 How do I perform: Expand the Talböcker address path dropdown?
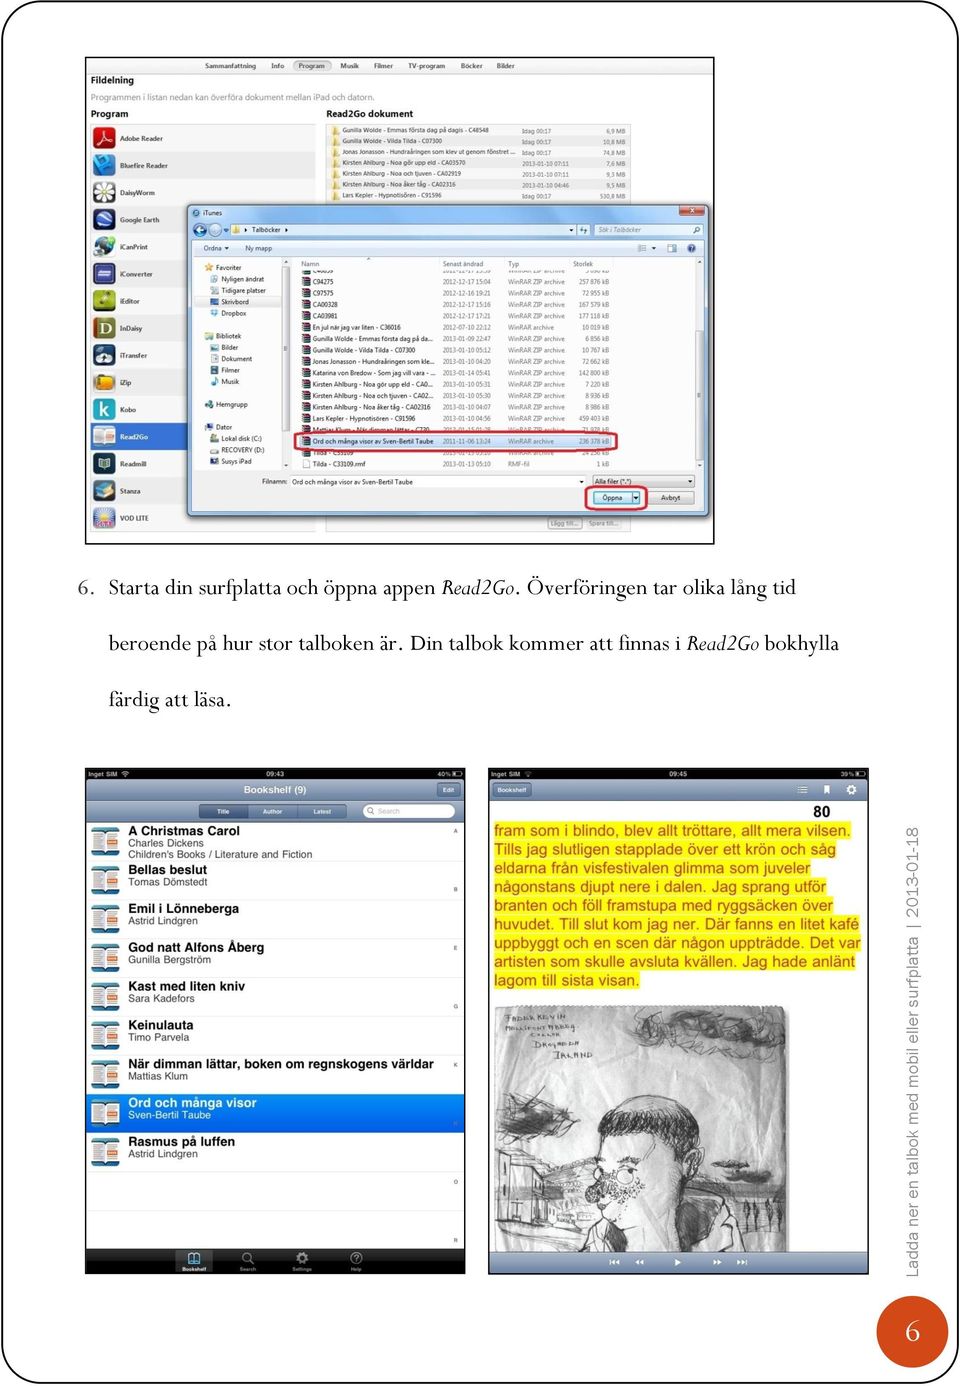coord(571,230)
